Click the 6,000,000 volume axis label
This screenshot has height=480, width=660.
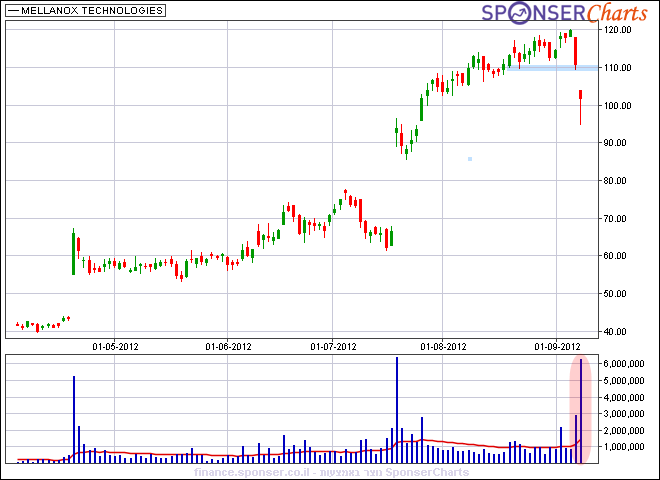pos(624,364)
